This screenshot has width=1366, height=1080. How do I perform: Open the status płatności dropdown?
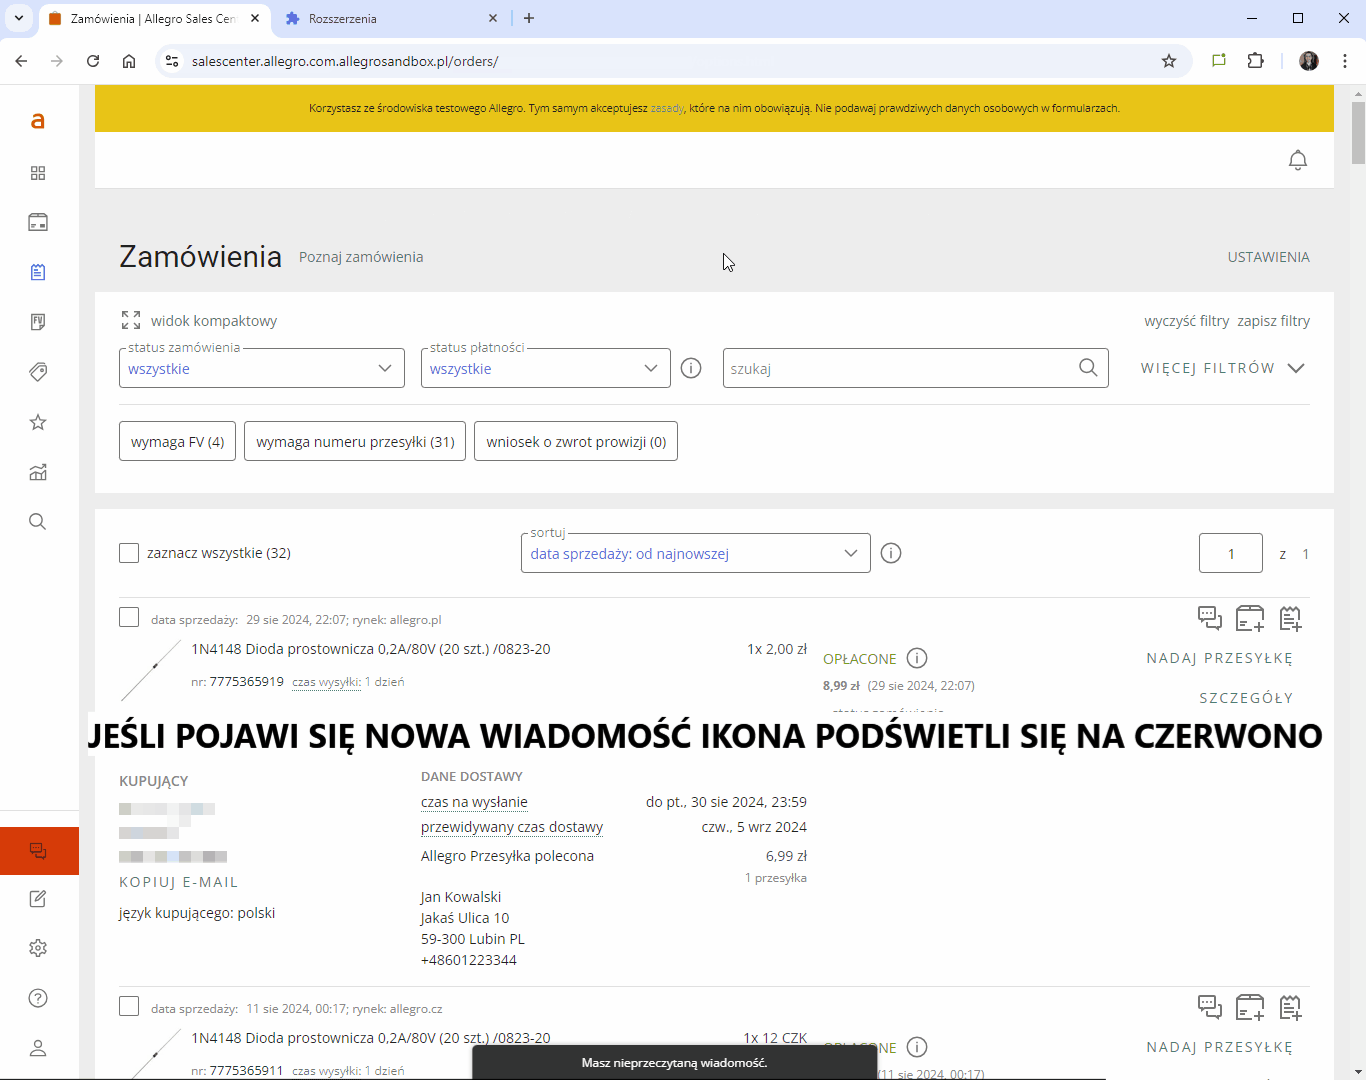pos(545,368)
